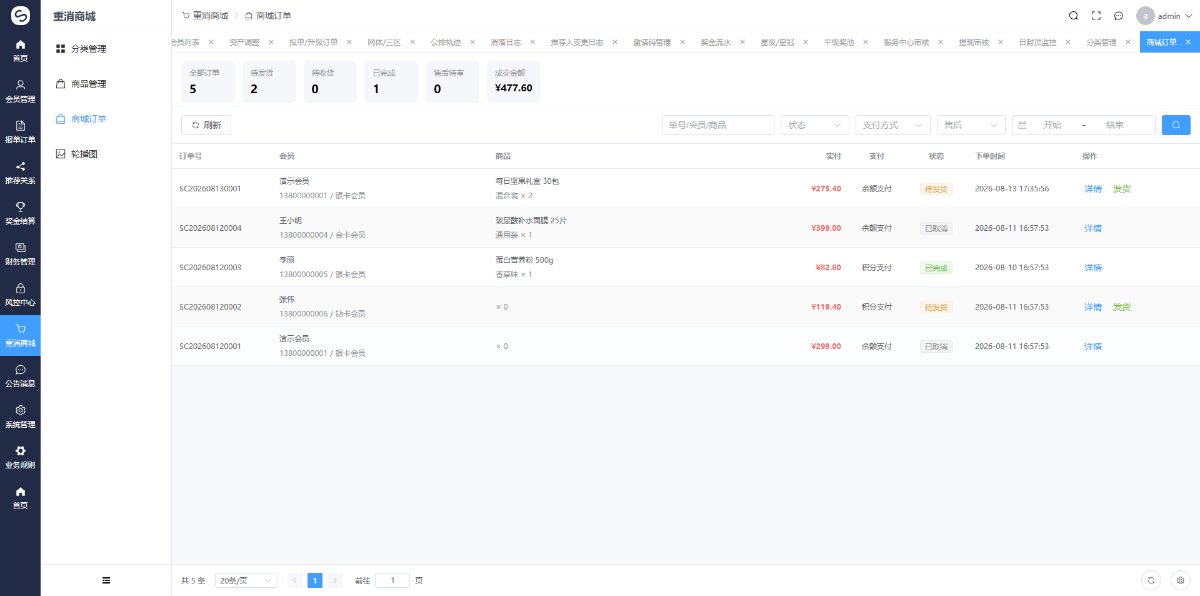Open the message bubble icon in header

click(x=1118, y=15)
